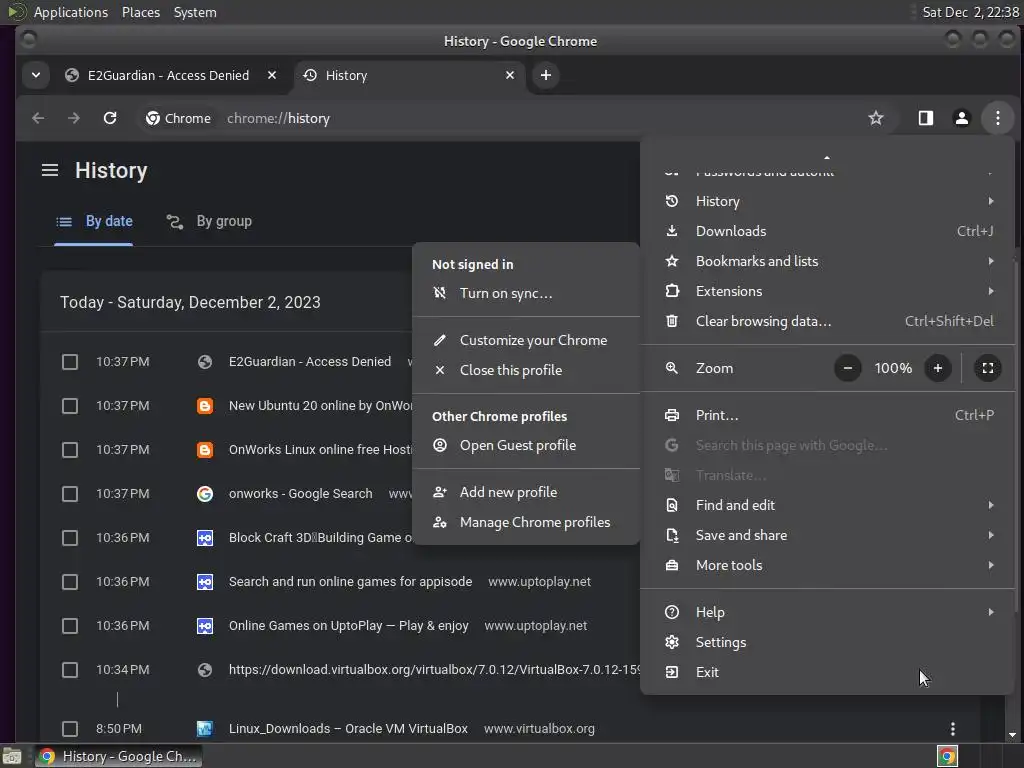Choose Customize your Chrome
The height and width of the screenshot is (768, 1024).
point(526,340)
